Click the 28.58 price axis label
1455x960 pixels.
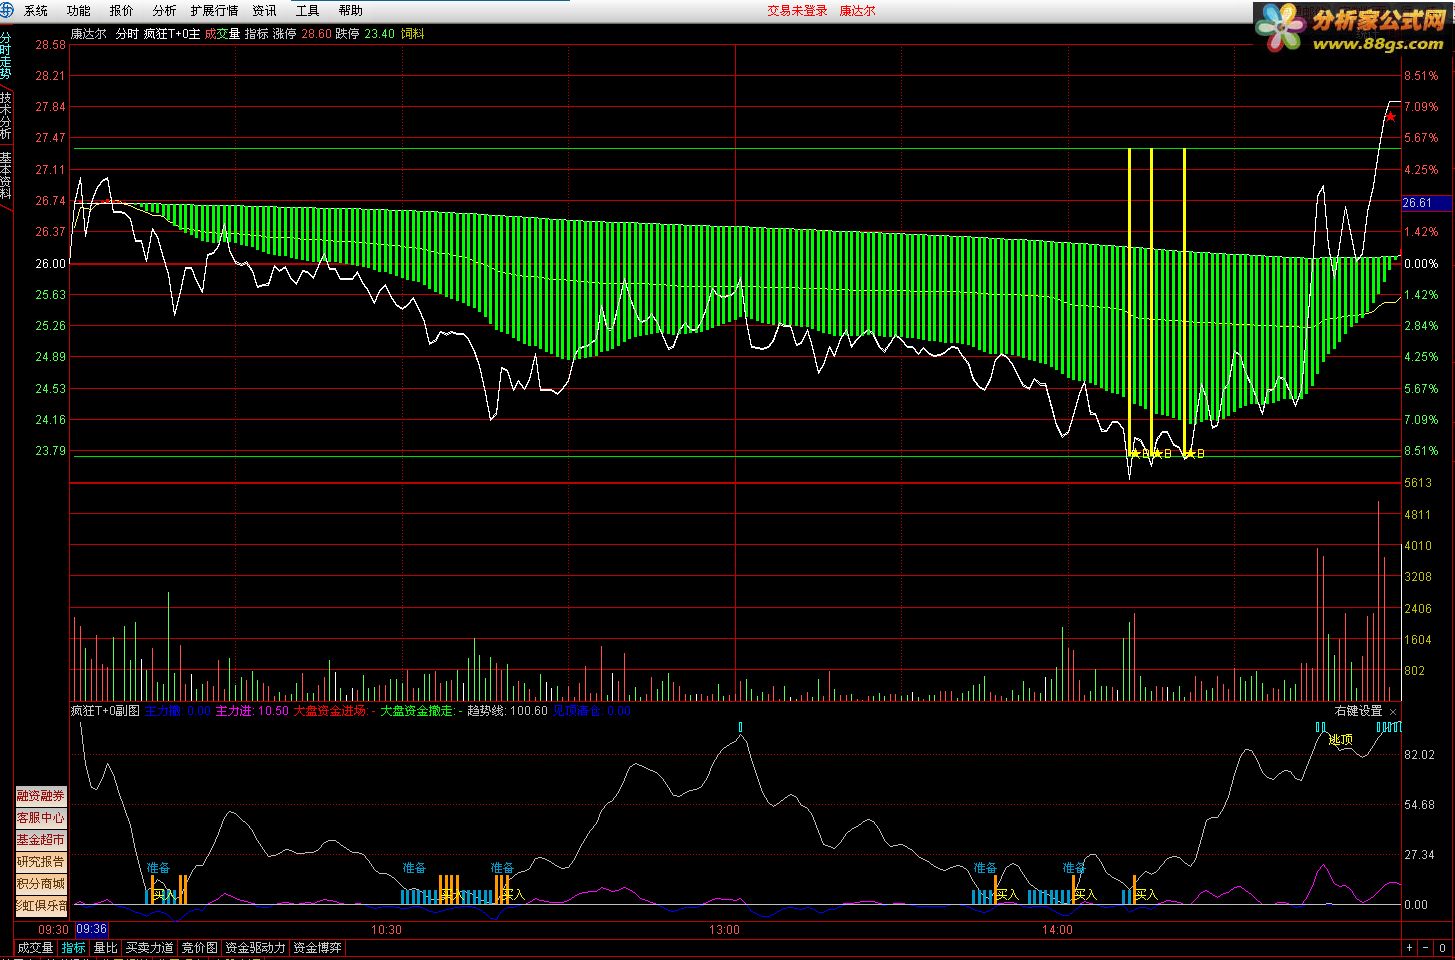click(x=50, y=45)
